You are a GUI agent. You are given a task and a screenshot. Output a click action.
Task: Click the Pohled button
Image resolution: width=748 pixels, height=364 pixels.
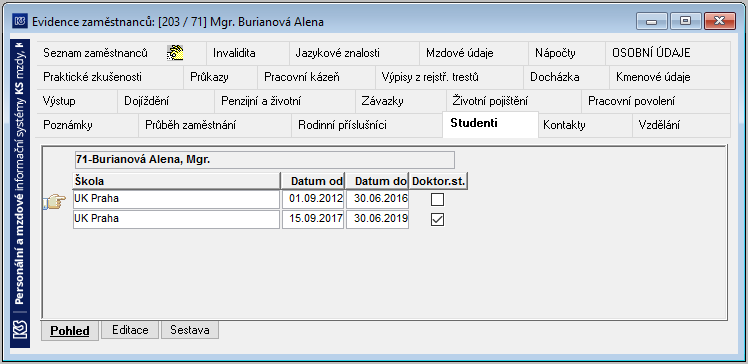click(70, 331)
